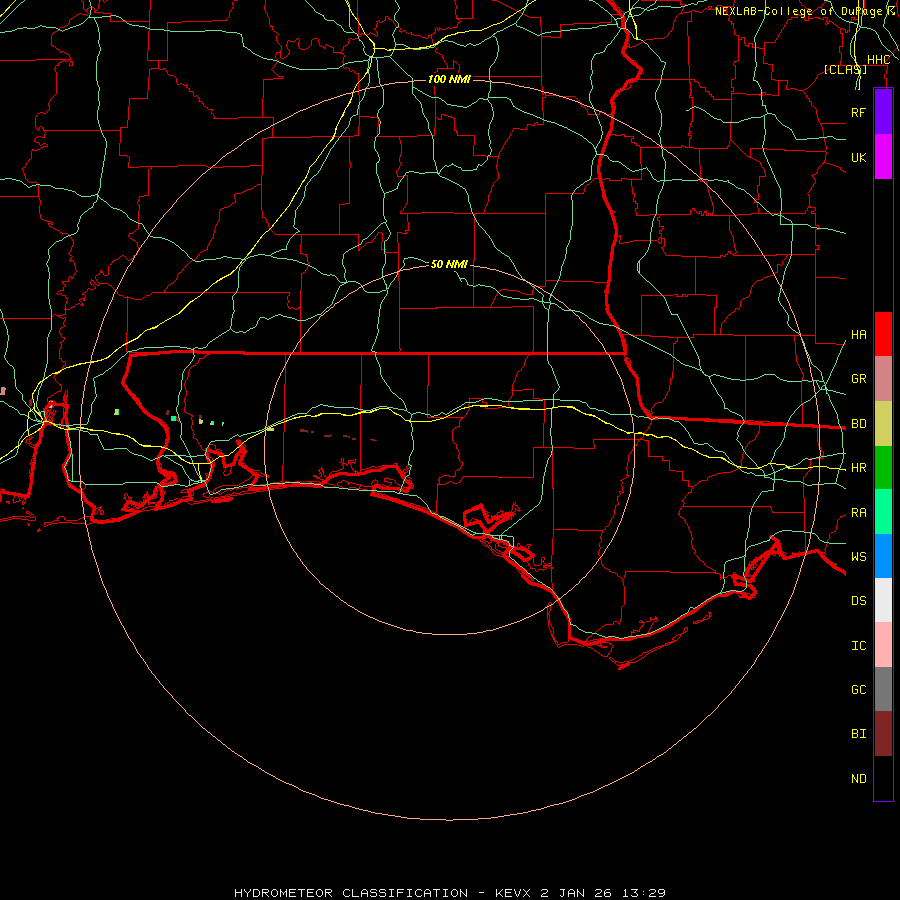Click the Hydrometeor Classification KEVX title text

449,893
